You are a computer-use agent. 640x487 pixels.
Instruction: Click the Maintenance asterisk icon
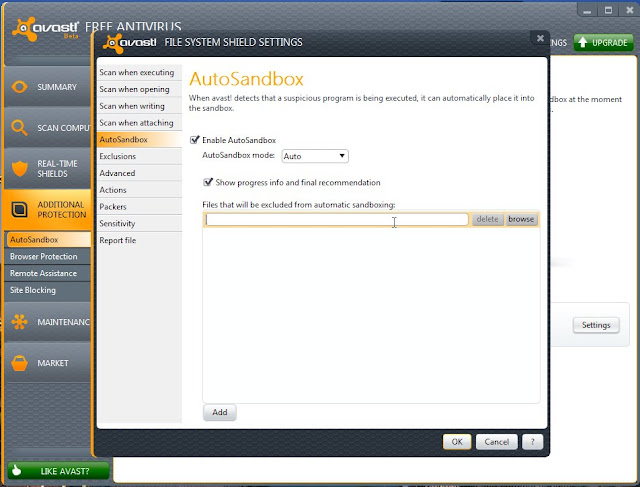pos(20,322)
